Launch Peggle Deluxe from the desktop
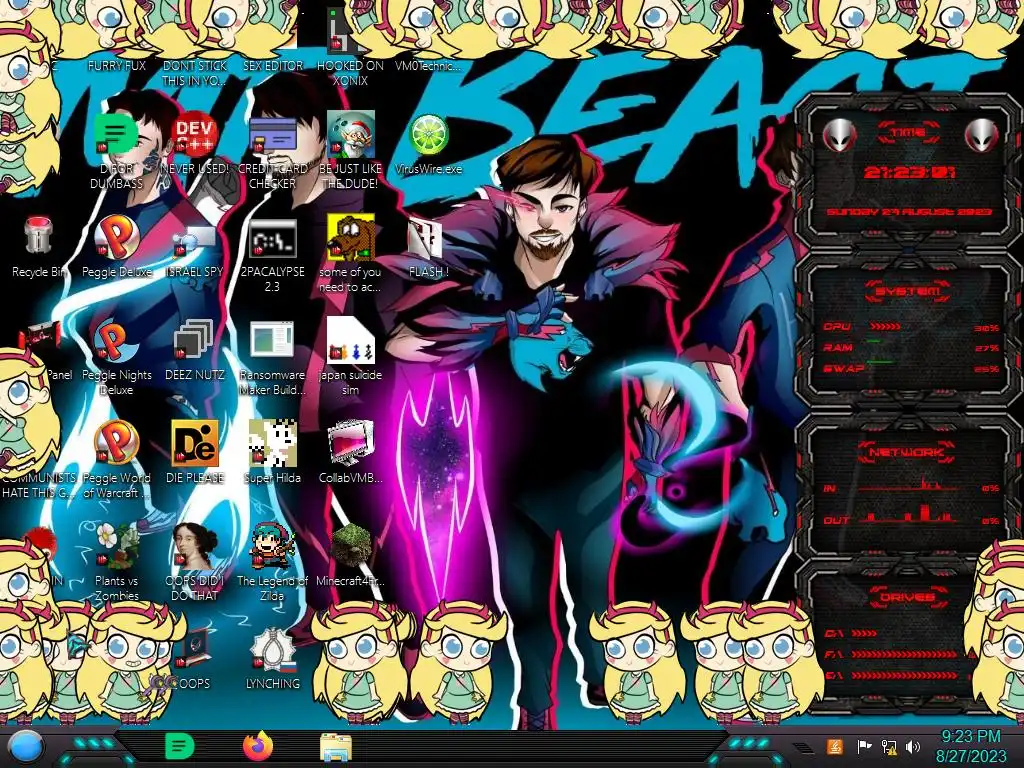1024x768 pixels. (x=116, y=236)
